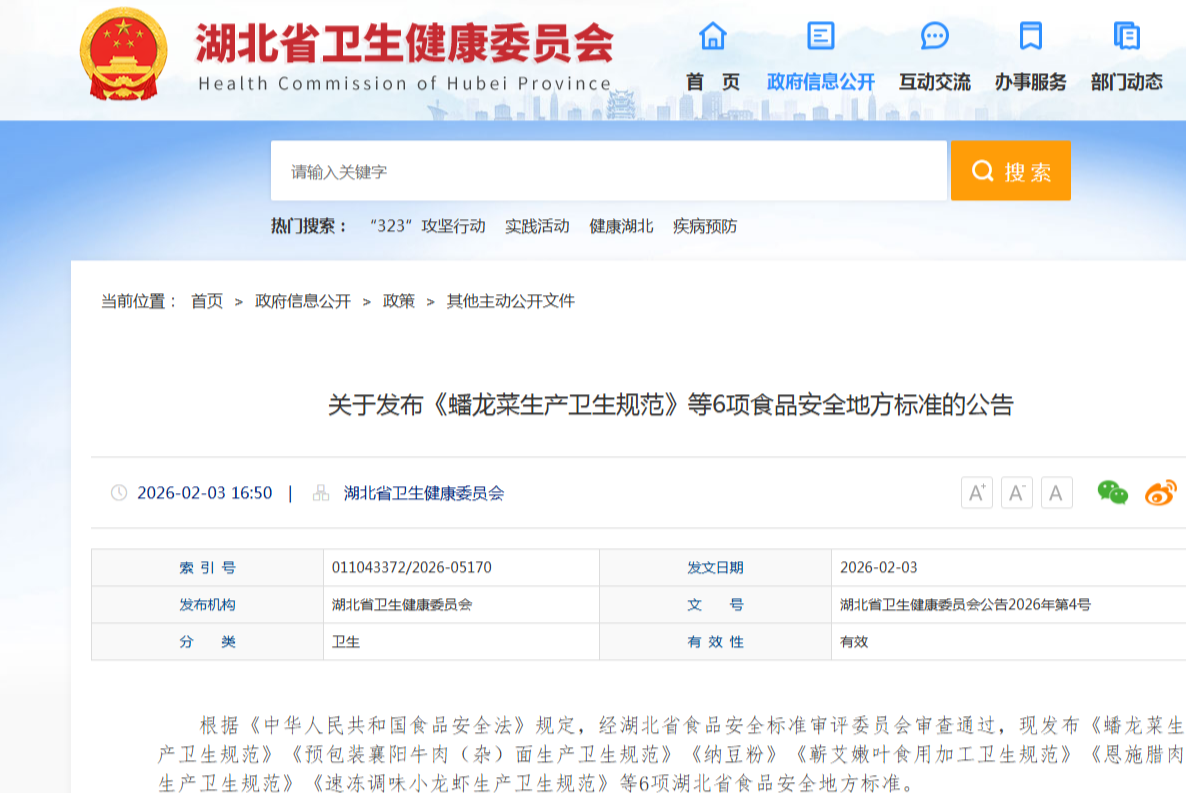This screenshot has height=793, width=1186.
Task: Open the 互动交流 navigation menu item
Action: point(934,82)
